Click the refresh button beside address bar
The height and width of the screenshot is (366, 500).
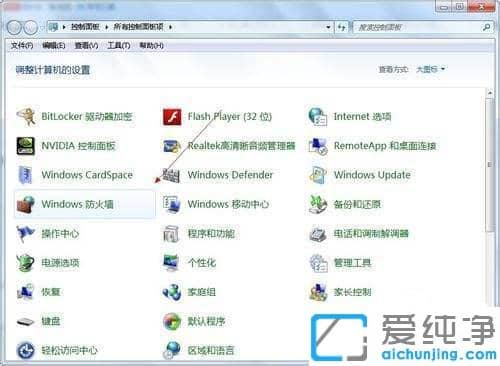coord(341,27)
